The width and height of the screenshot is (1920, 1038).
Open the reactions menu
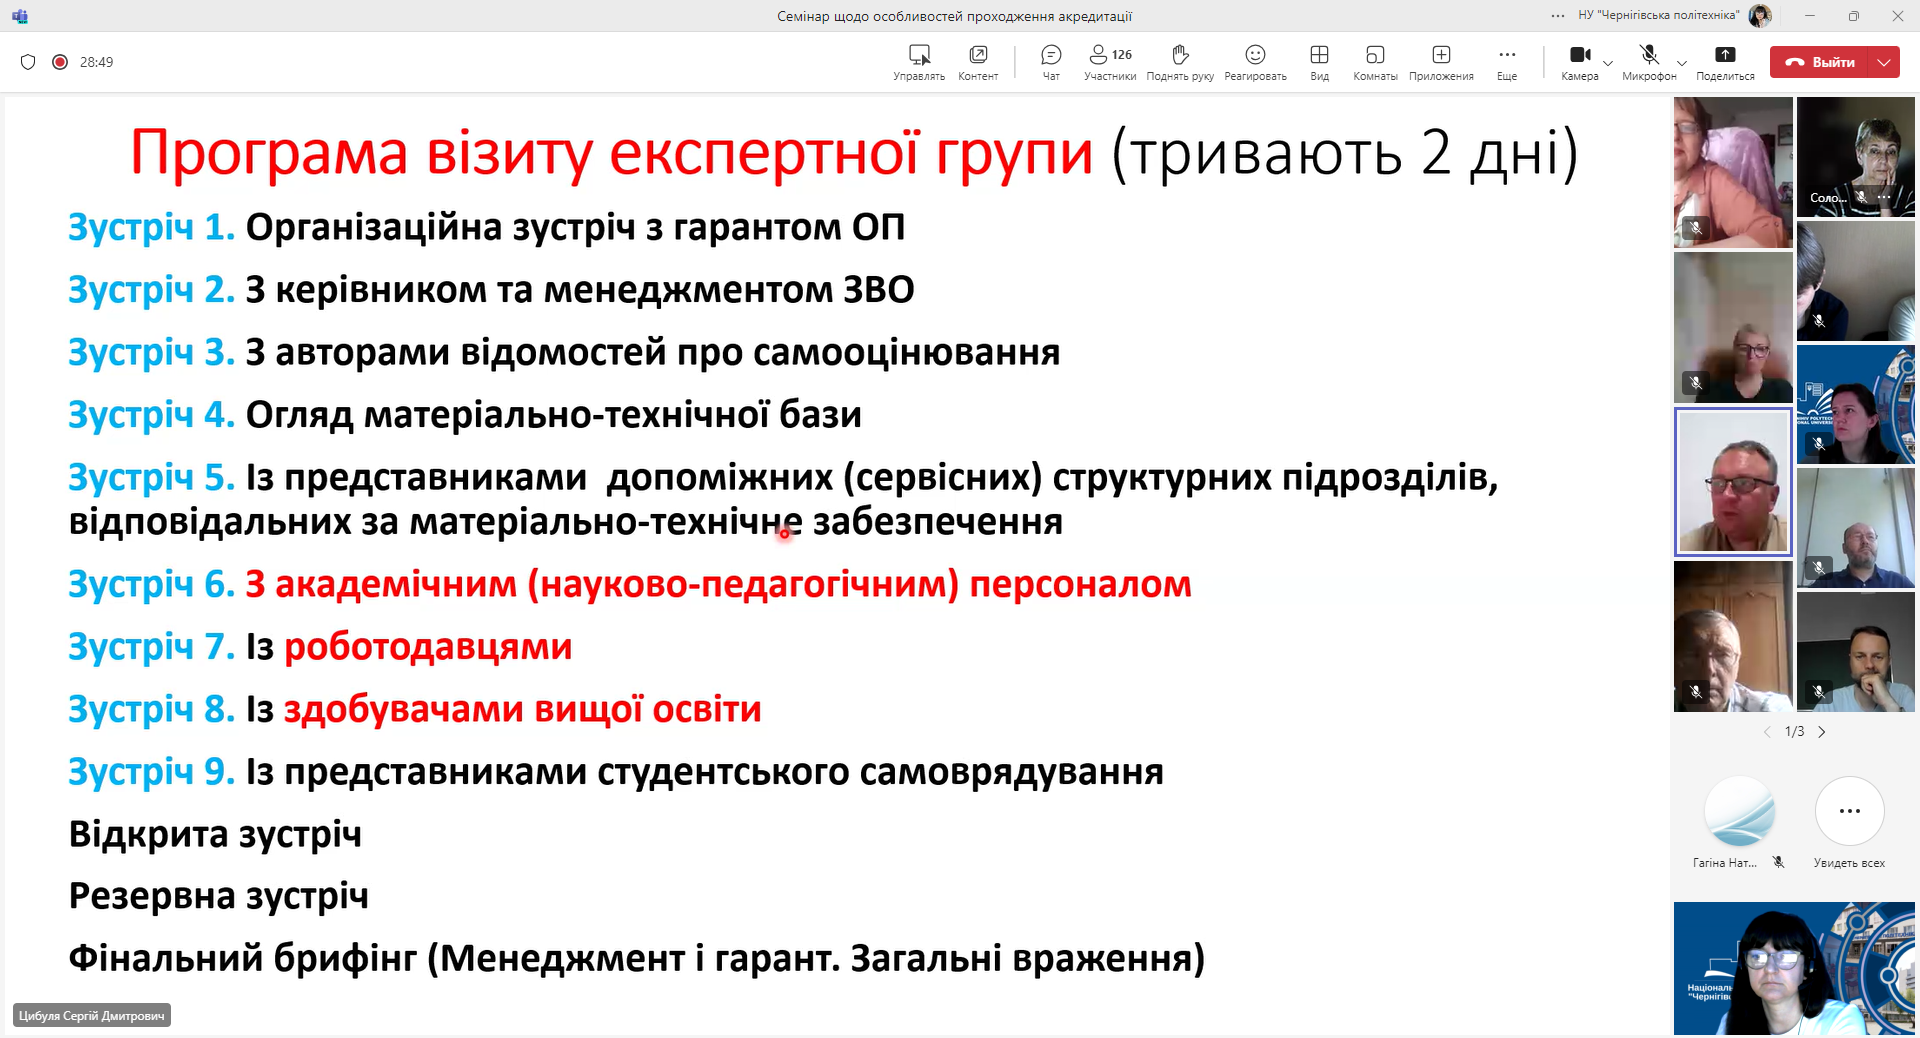coord(1255,61)
